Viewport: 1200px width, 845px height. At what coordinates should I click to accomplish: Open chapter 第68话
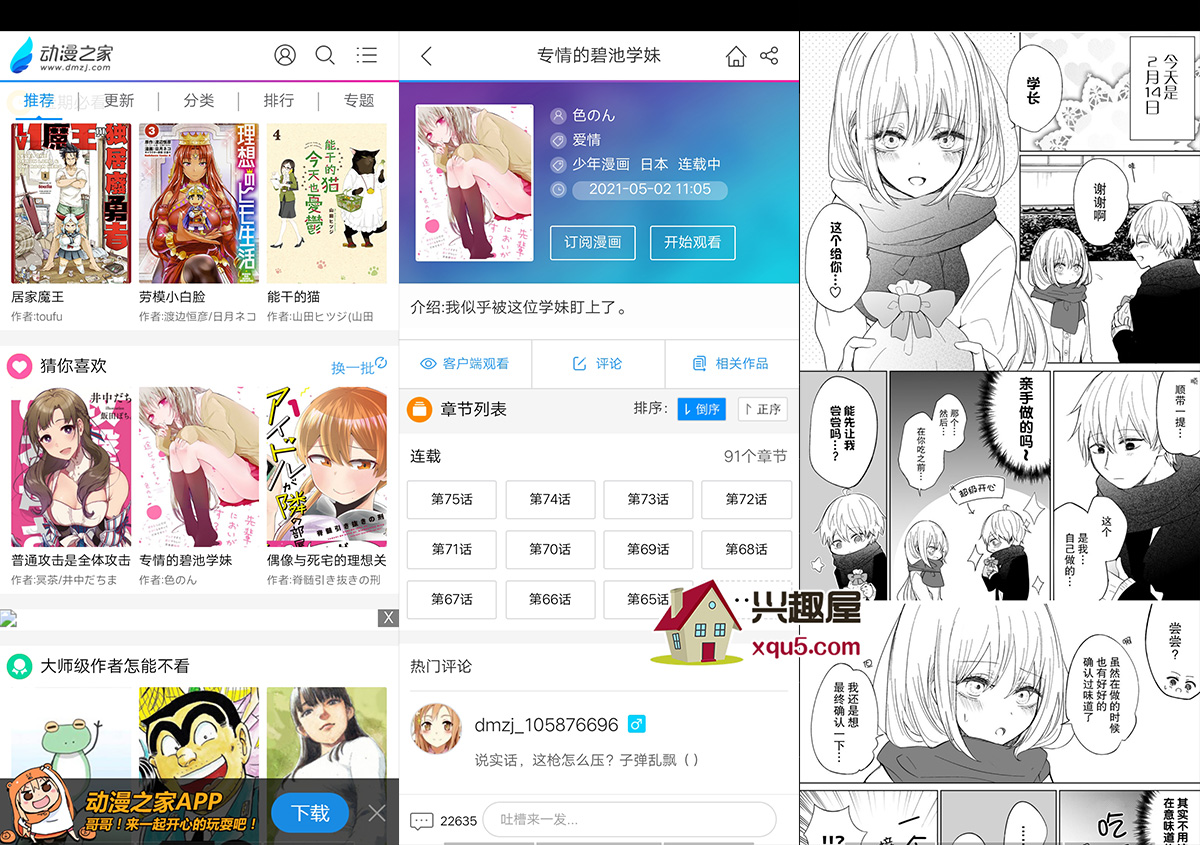(746, 549)
